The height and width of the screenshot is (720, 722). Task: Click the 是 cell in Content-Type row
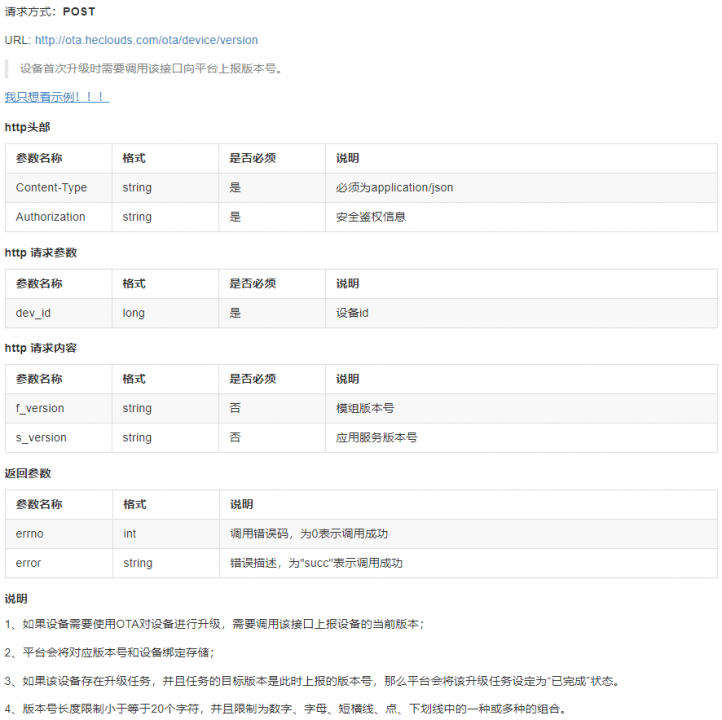coord(272,188)
